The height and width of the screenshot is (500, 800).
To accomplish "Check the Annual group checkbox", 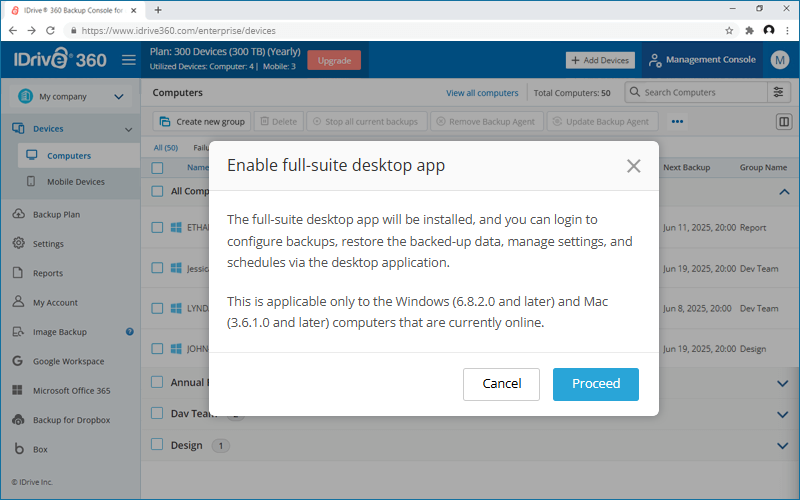I will [x=157, y=382].
